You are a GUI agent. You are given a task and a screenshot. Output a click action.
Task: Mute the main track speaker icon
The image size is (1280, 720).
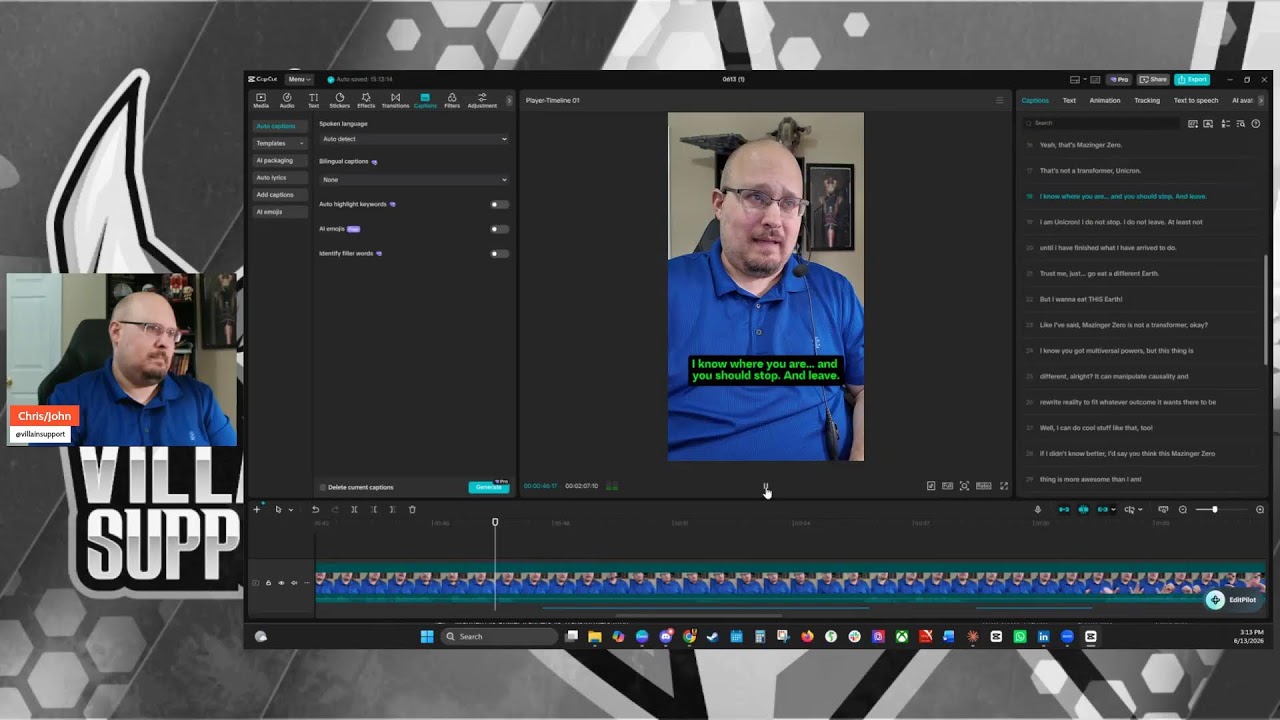[294, 583]
